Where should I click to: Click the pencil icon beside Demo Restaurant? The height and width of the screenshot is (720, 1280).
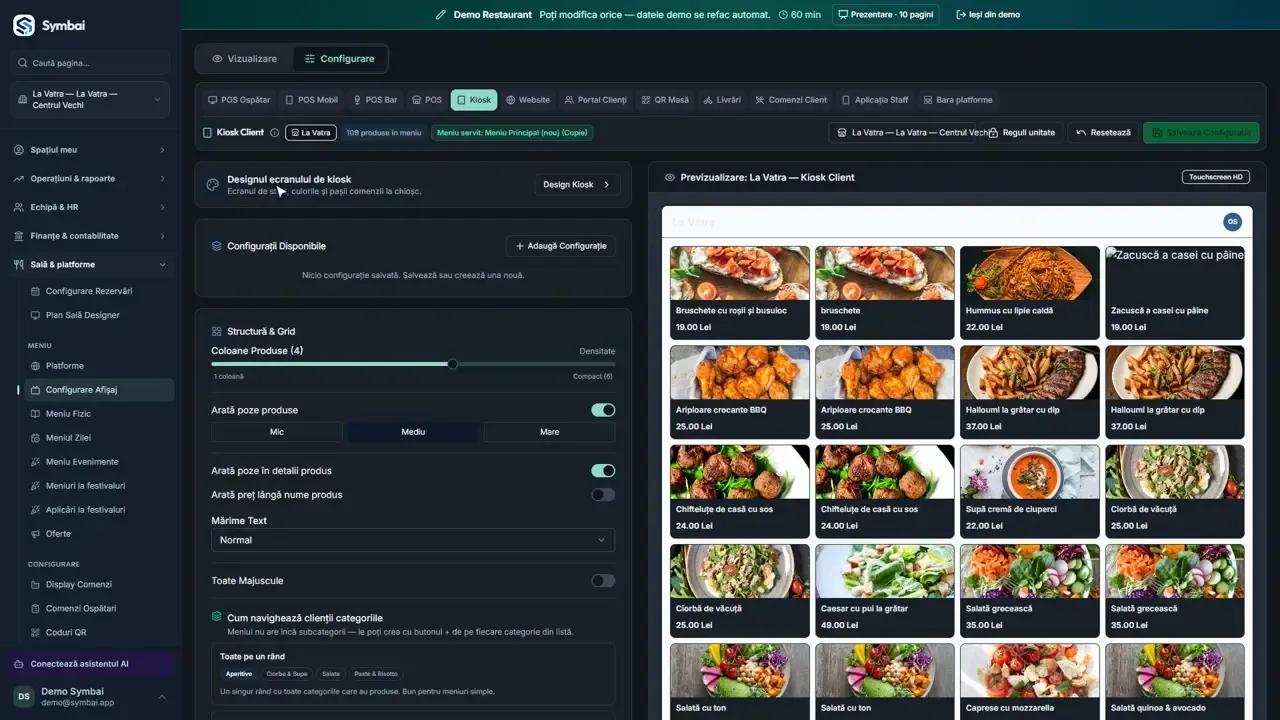point(441,15)
